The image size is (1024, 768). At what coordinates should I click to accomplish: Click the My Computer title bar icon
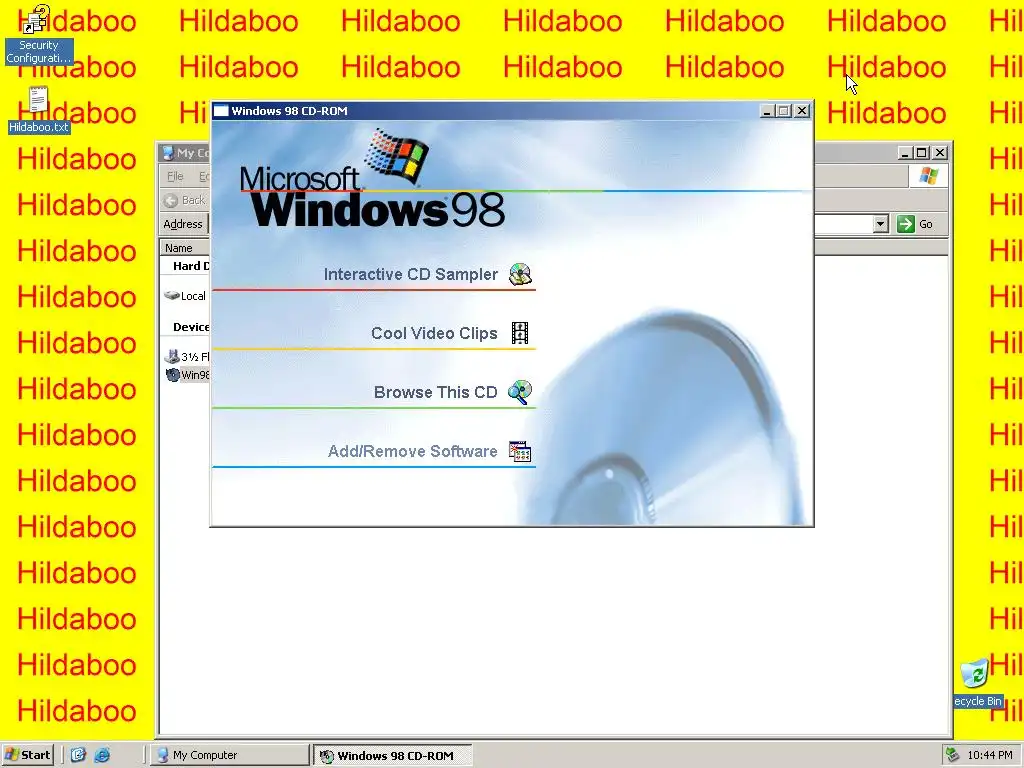pyautogui.click(x=168, y=153)
